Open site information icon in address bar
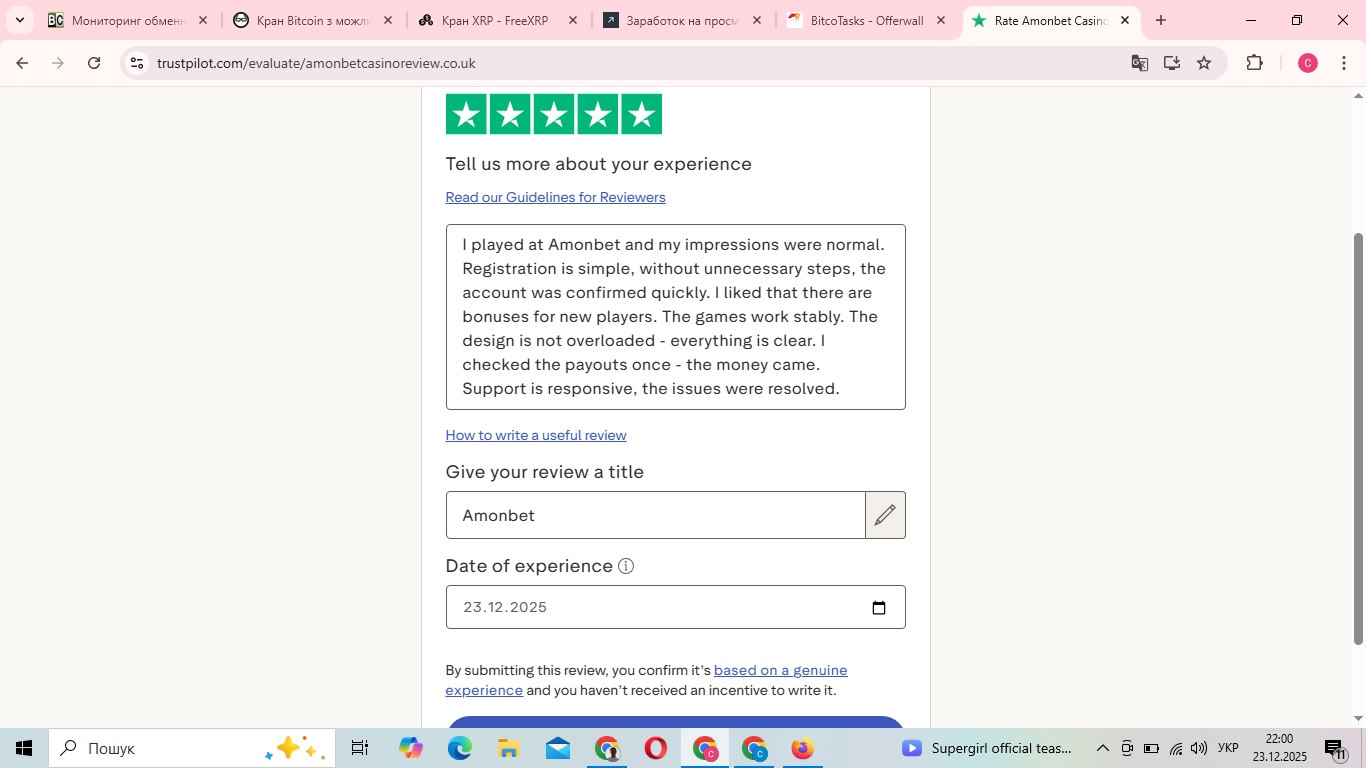1366x768 pixels. point(137,63)
